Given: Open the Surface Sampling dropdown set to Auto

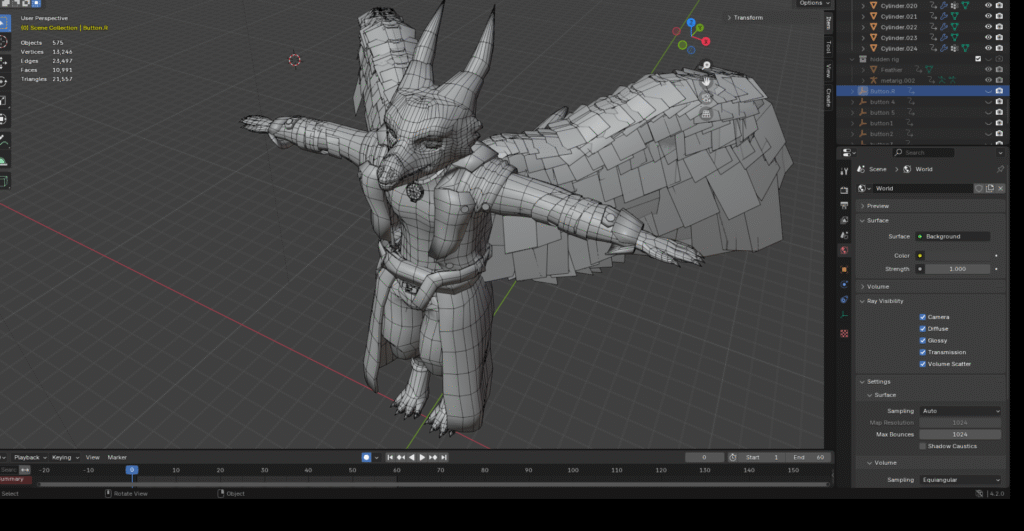Looking at the screenshot, I should pos(960,411).
